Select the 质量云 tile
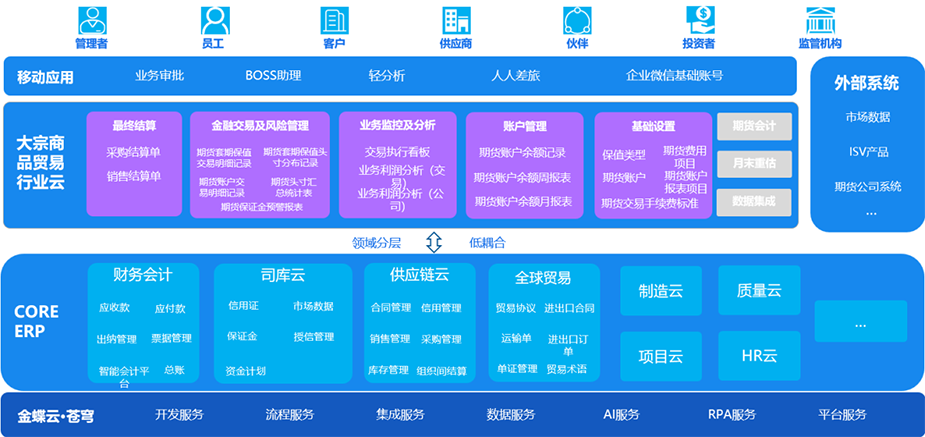The height and width of the screenshot is (437, 925). pyautogui.click(x=758, y=291)
